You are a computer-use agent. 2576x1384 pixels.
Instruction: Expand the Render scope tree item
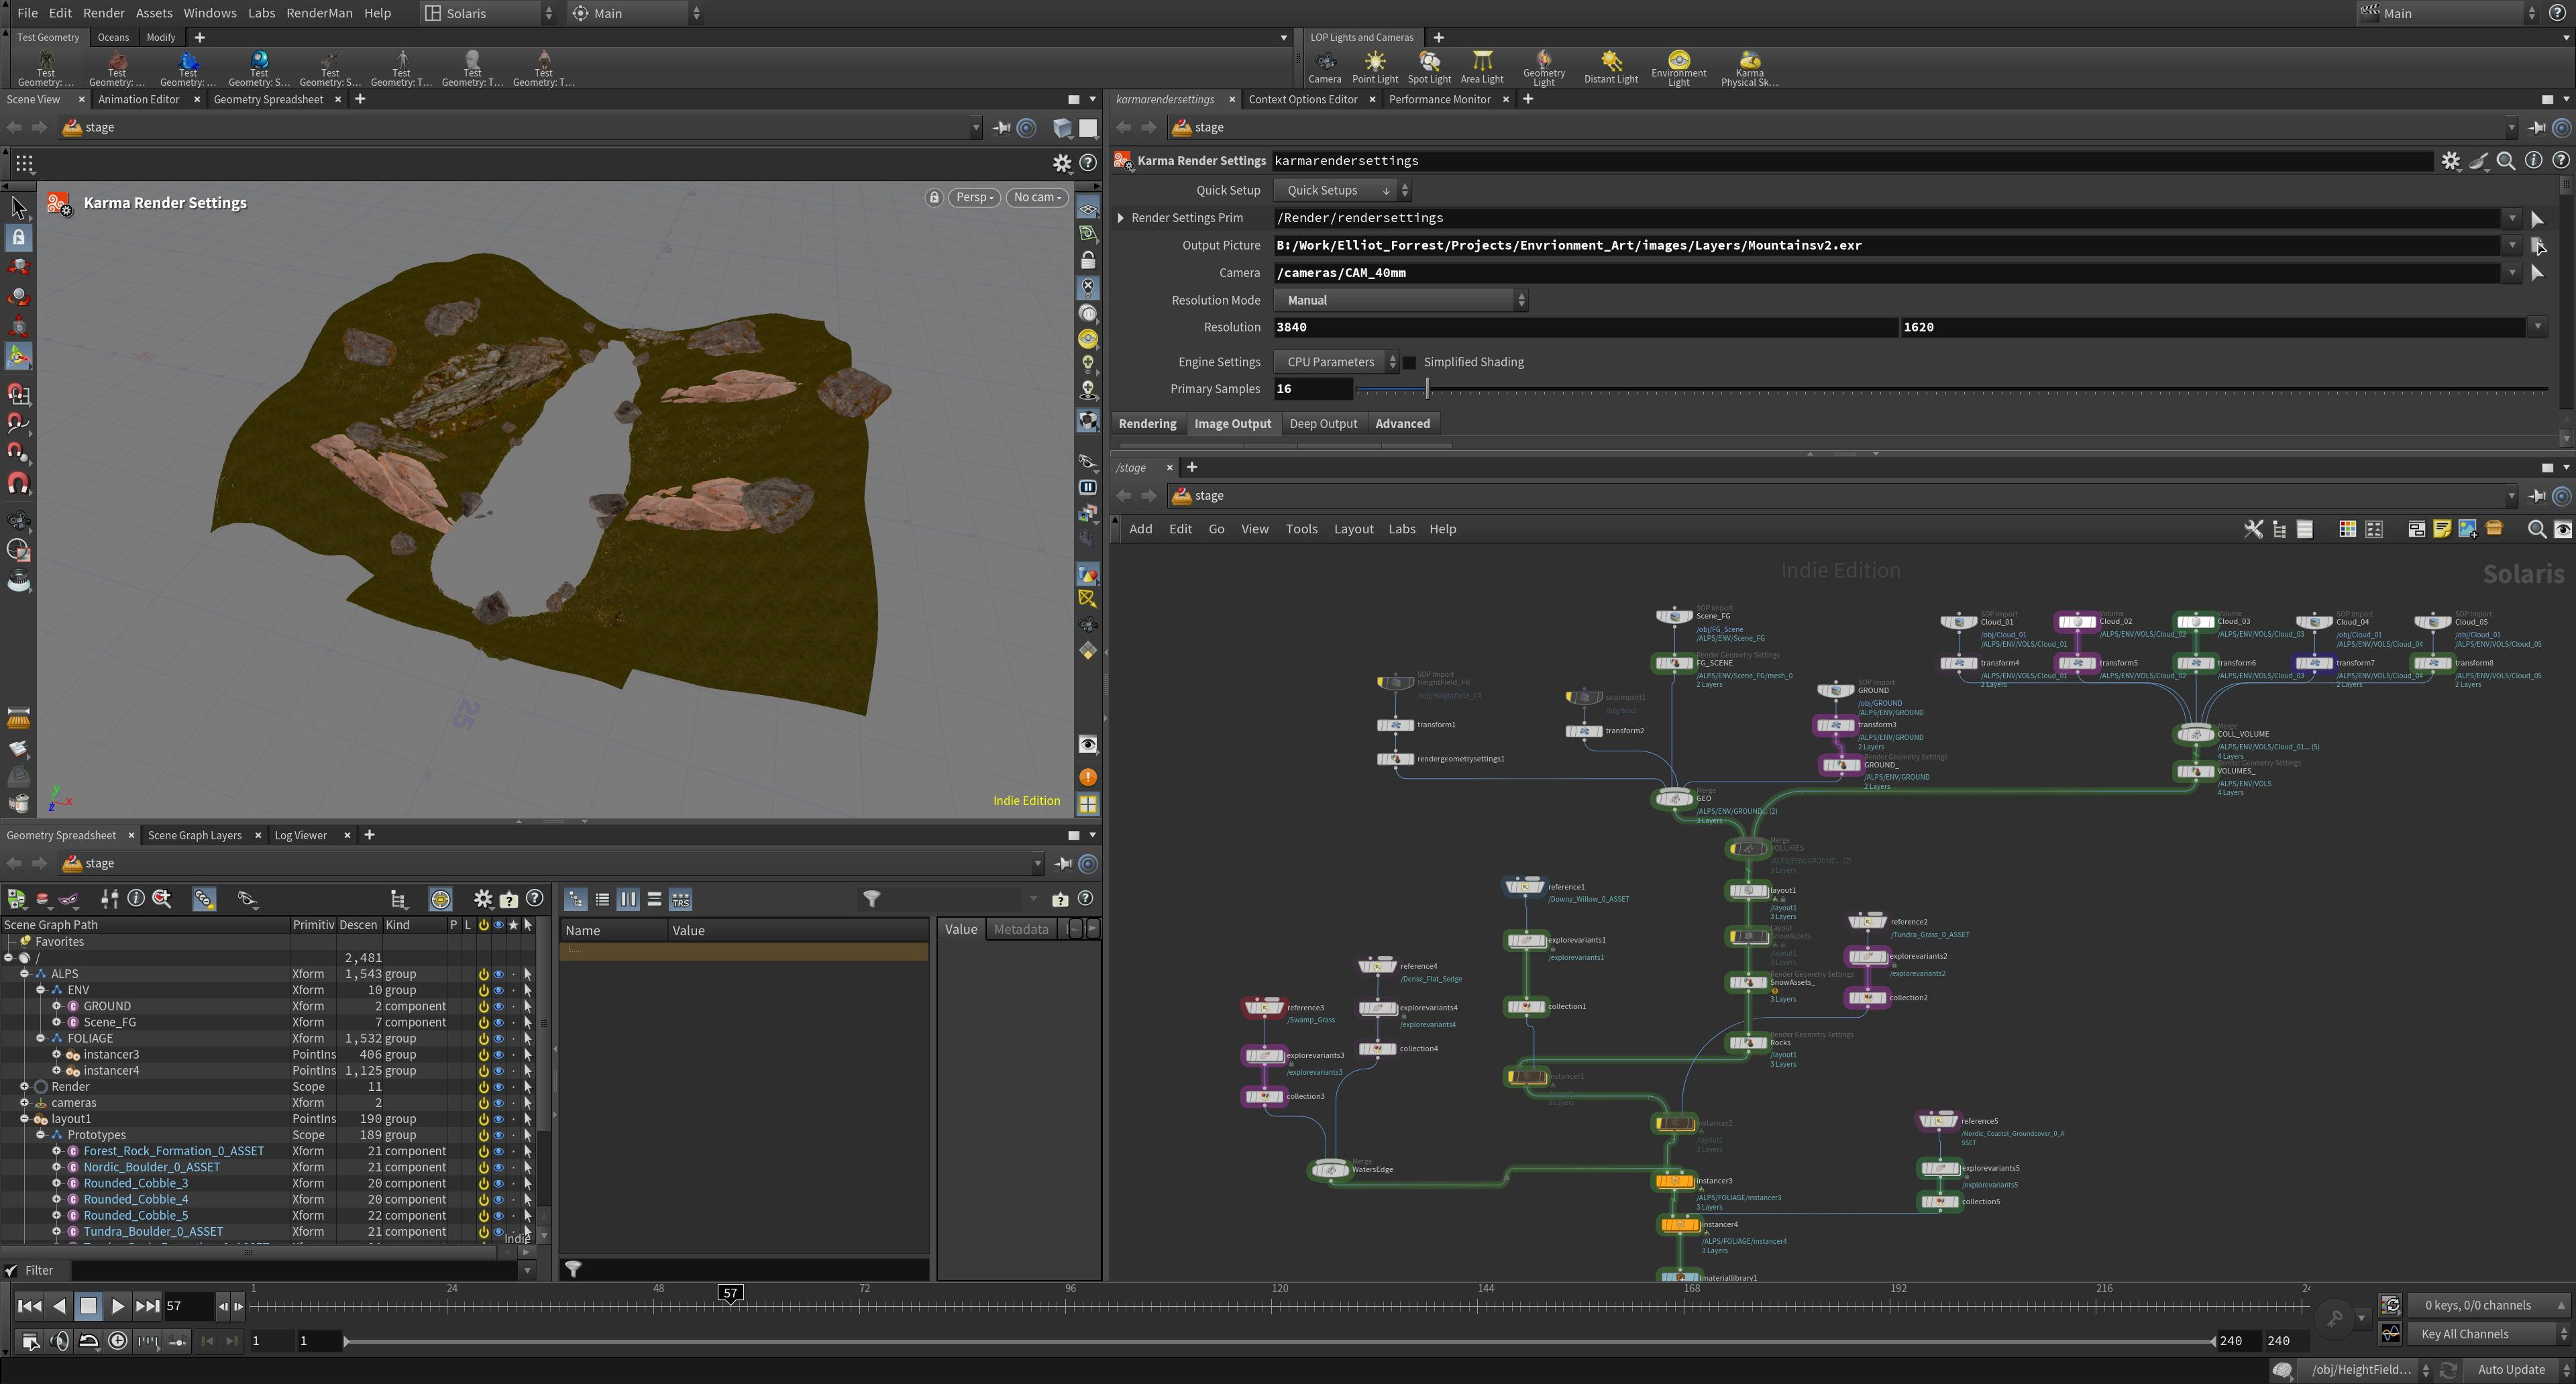[24, 1087]
